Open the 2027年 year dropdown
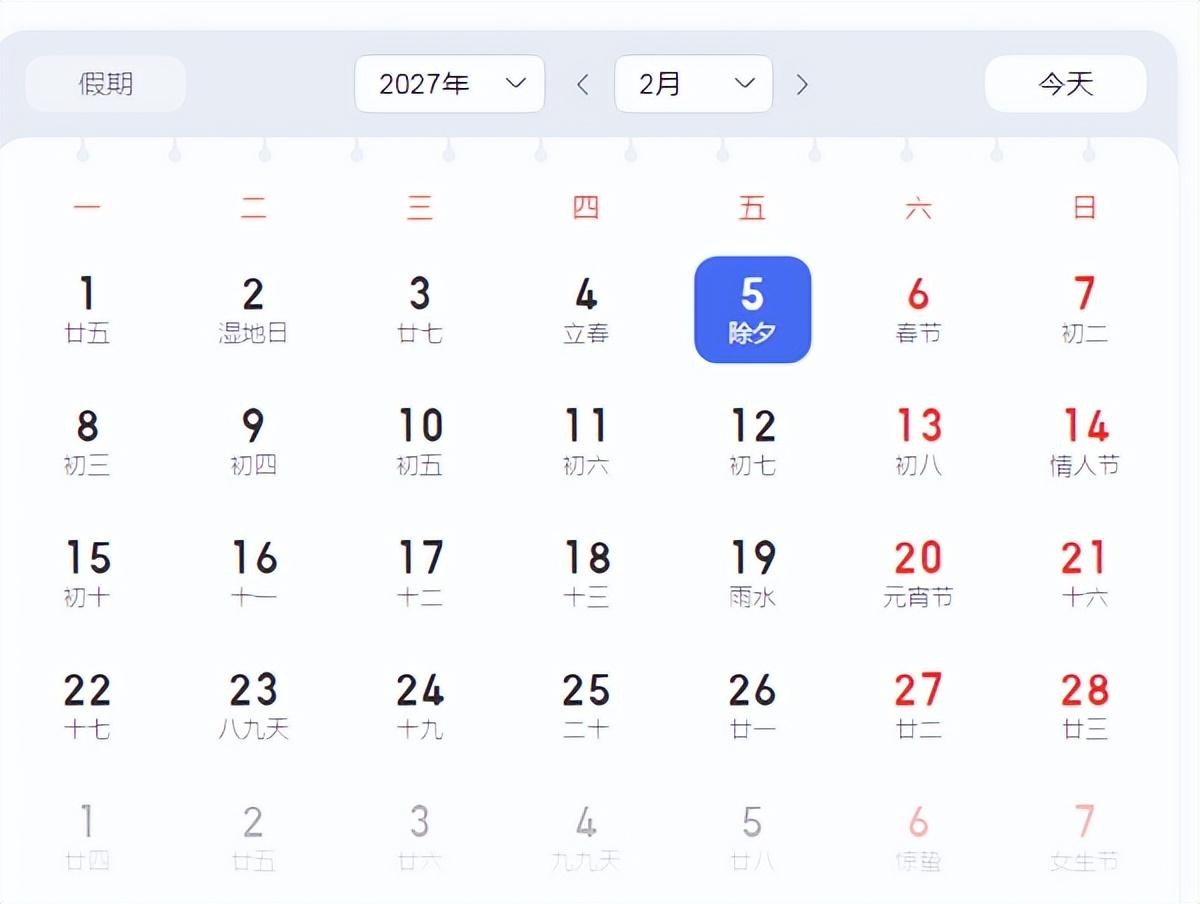 coord(450,84)
